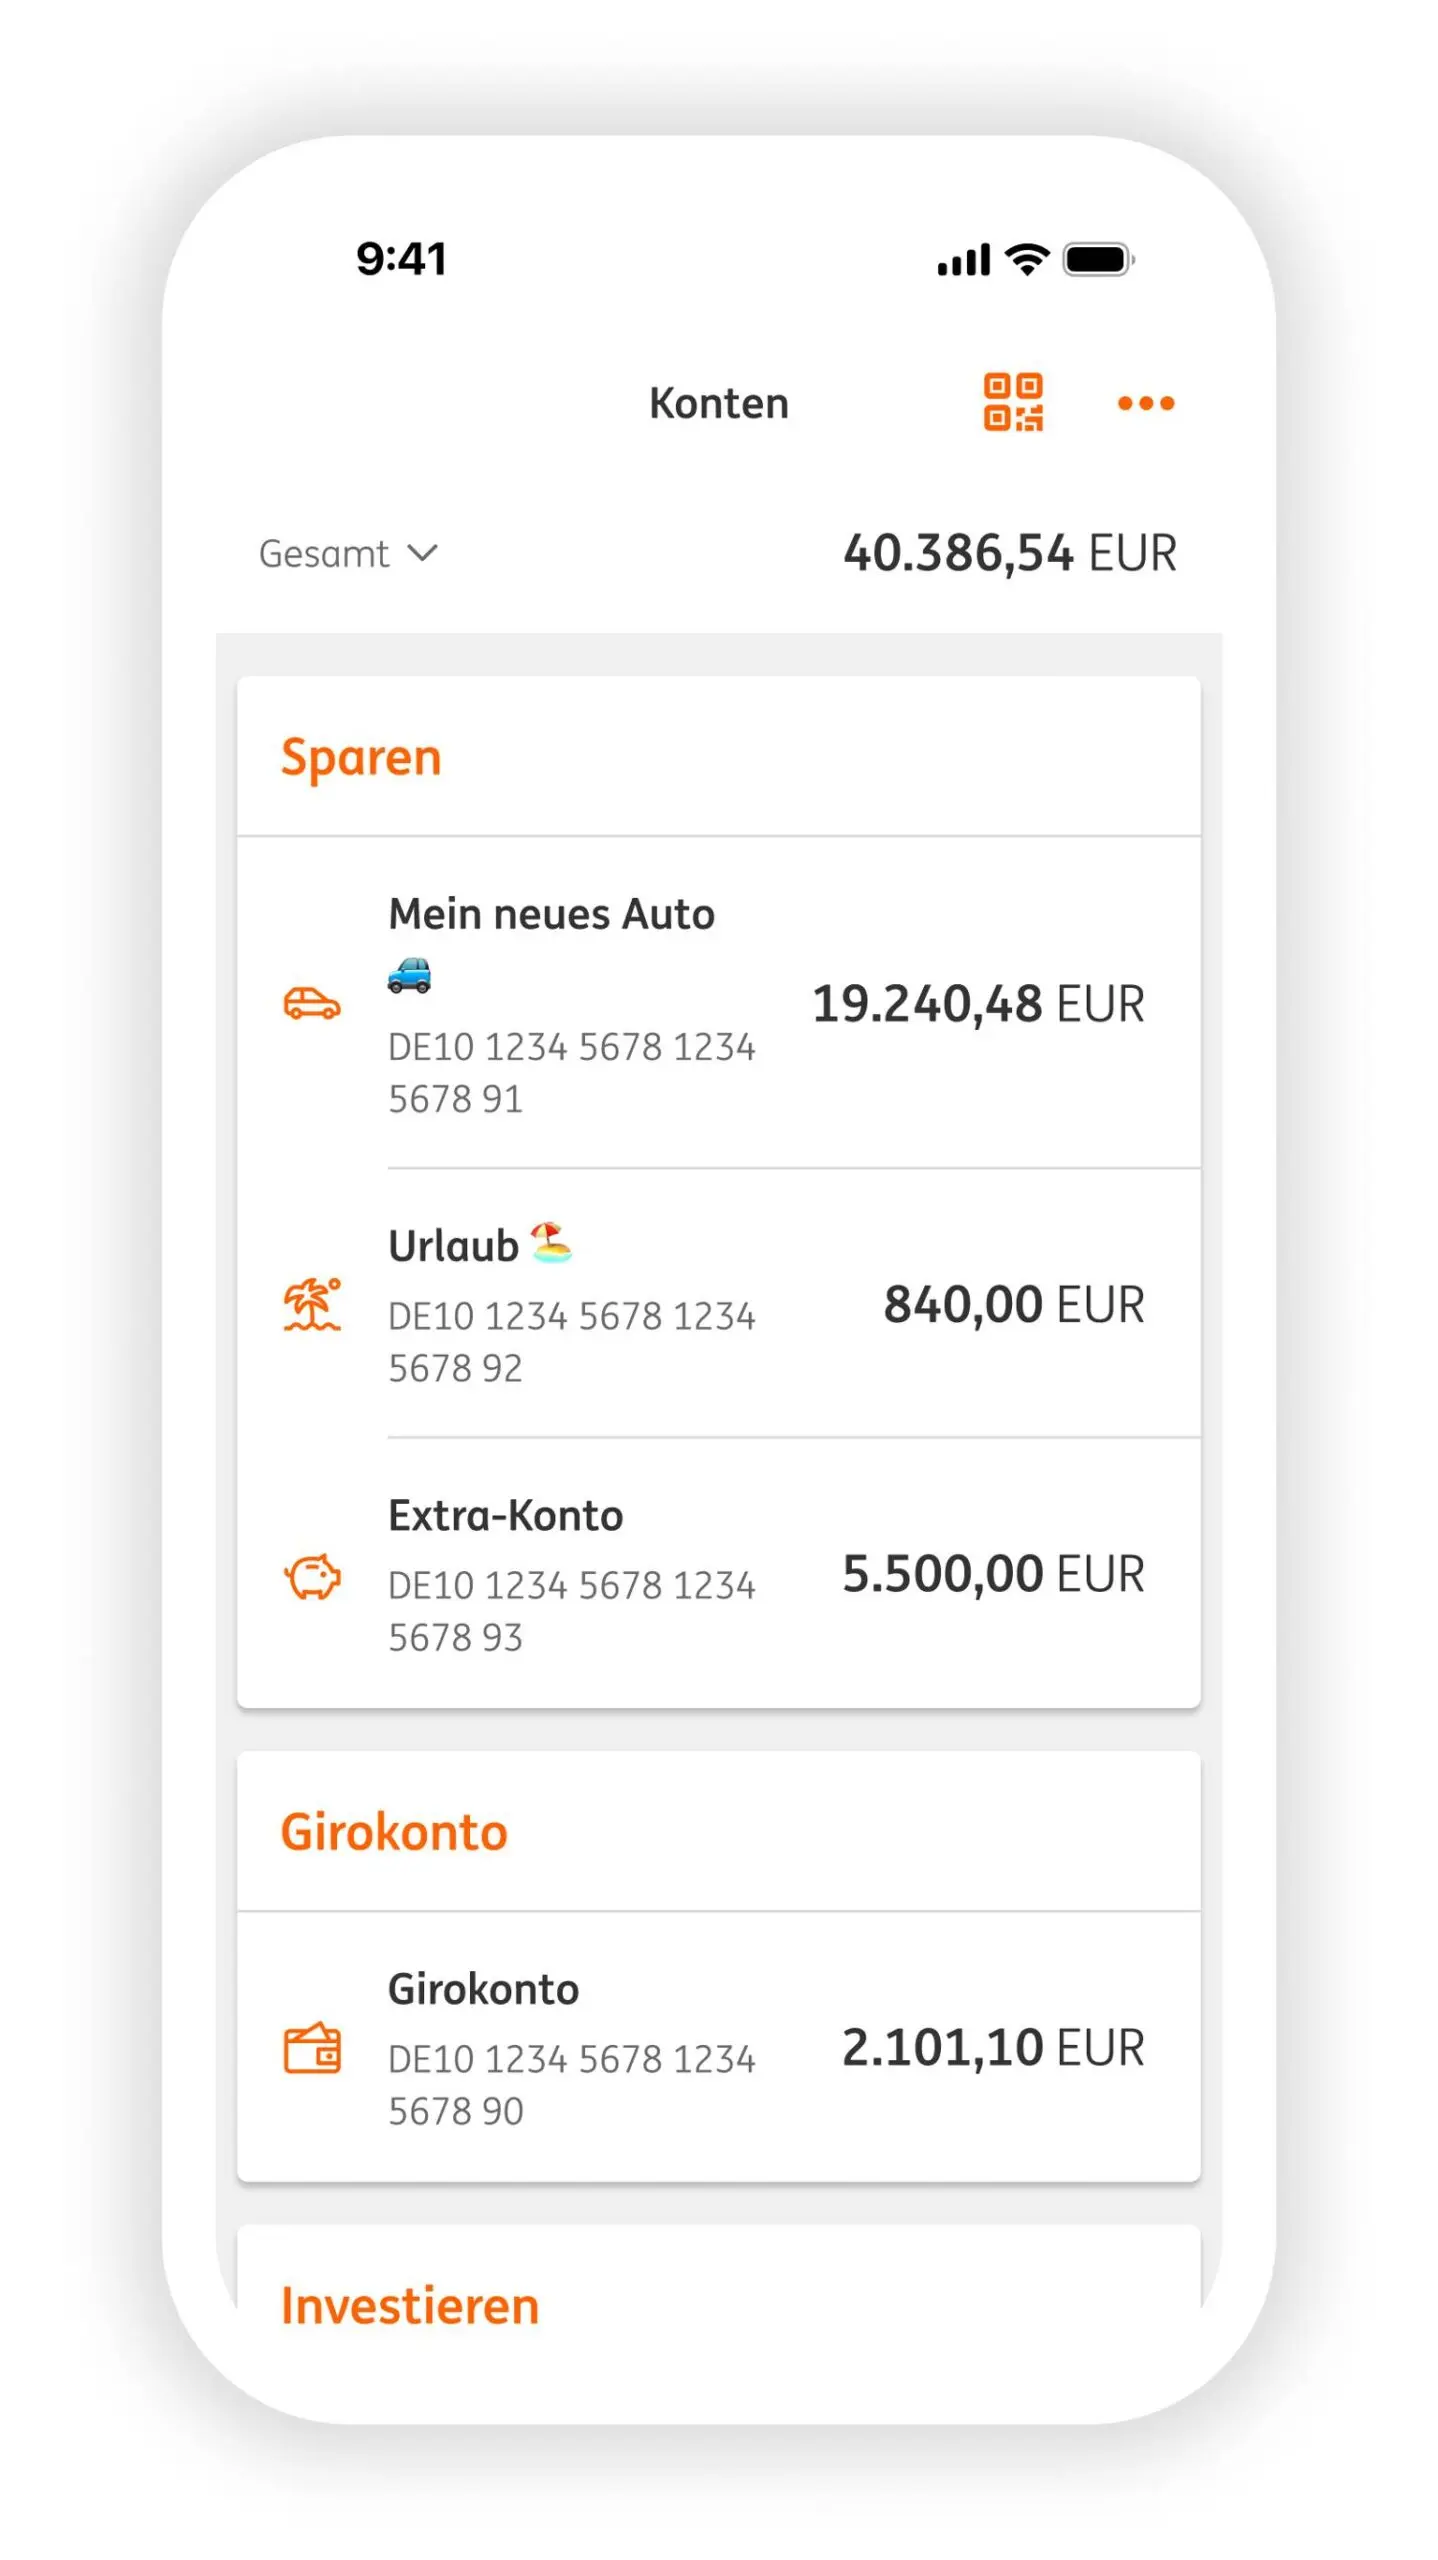
Task: Tap the palm tree vacation icon
Action: tap(311, 1303)
